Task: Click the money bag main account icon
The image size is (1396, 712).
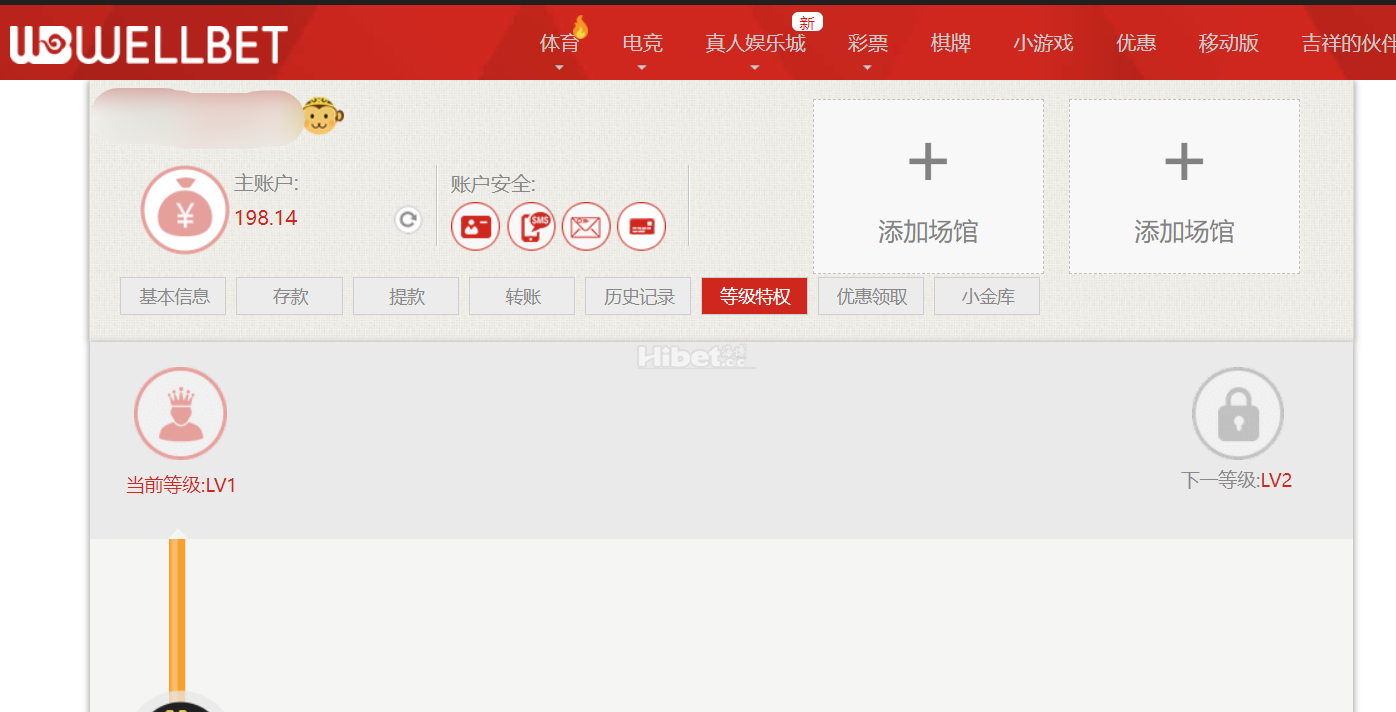Action: pos(184,210)
